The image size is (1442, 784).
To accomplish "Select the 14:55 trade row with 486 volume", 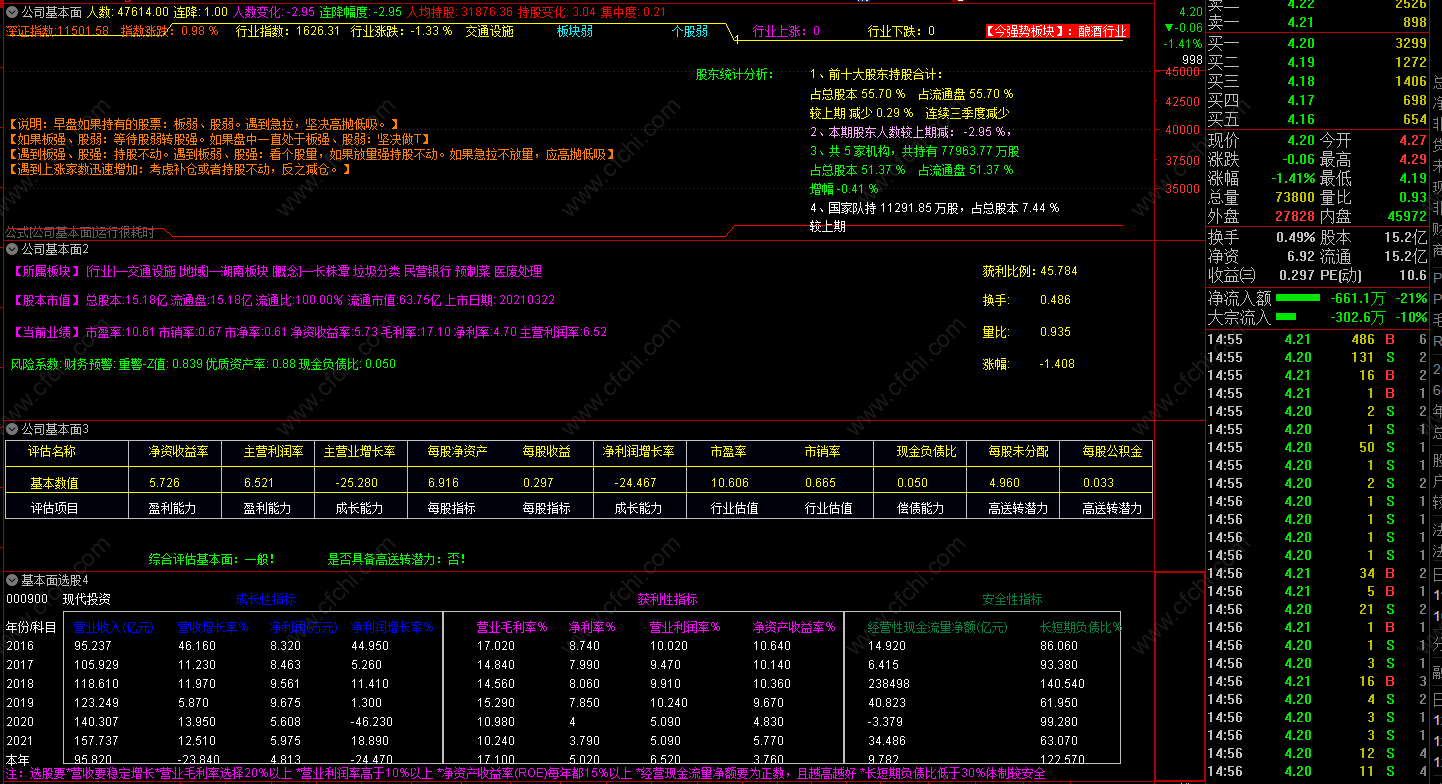I will 1318,340.
